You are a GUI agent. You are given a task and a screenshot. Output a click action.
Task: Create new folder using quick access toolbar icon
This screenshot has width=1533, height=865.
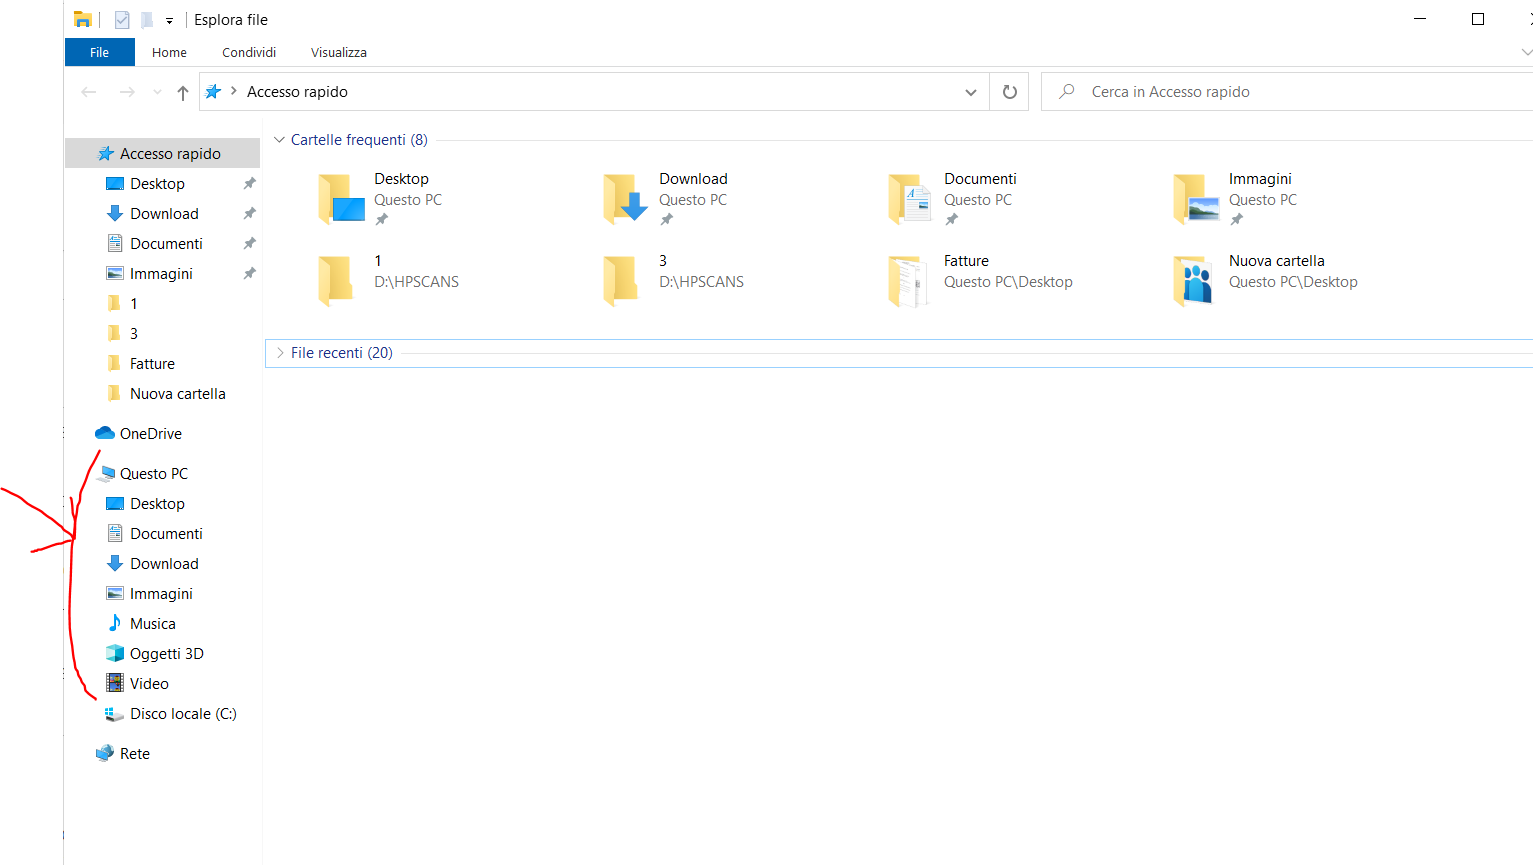(x=146, y=19)
